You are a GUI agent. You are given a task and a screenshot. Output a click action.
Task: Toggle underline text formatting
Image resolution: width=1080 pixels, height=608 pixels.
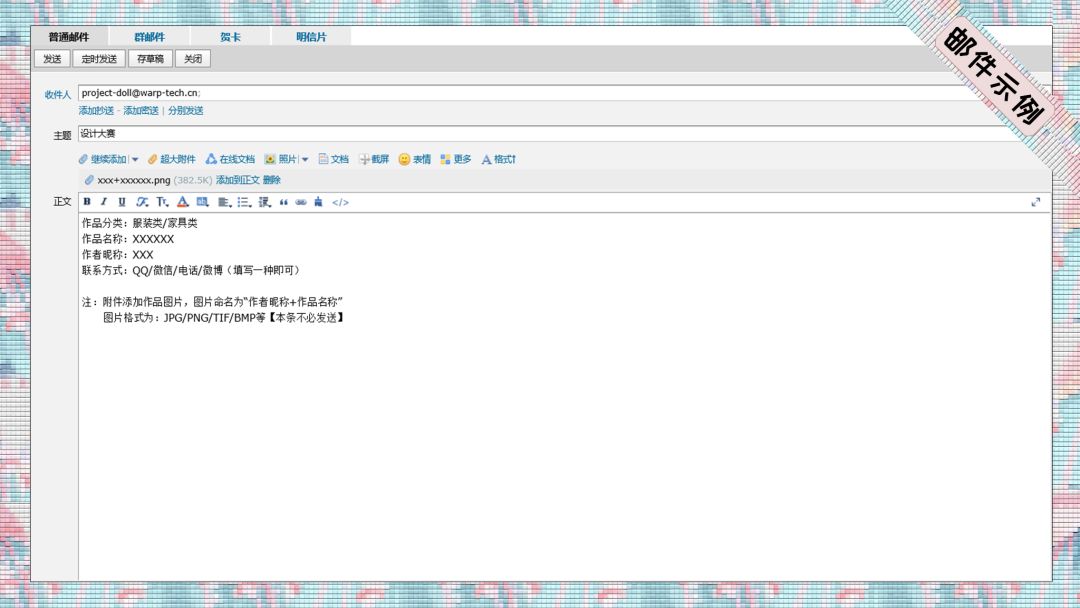pos(122,202)
